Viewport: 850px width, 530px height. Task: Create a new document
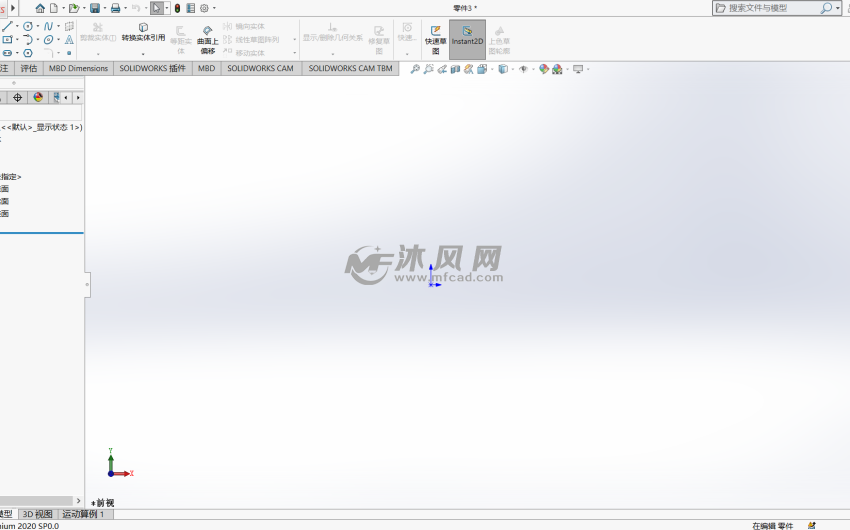point(54,8)
